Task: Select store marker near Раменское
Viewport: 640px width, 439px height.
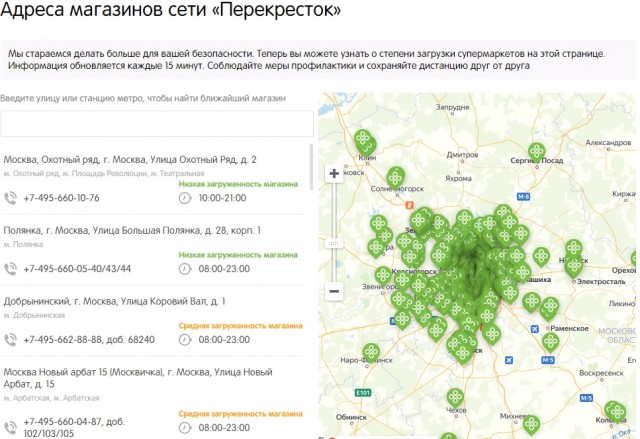Action: 550,341
